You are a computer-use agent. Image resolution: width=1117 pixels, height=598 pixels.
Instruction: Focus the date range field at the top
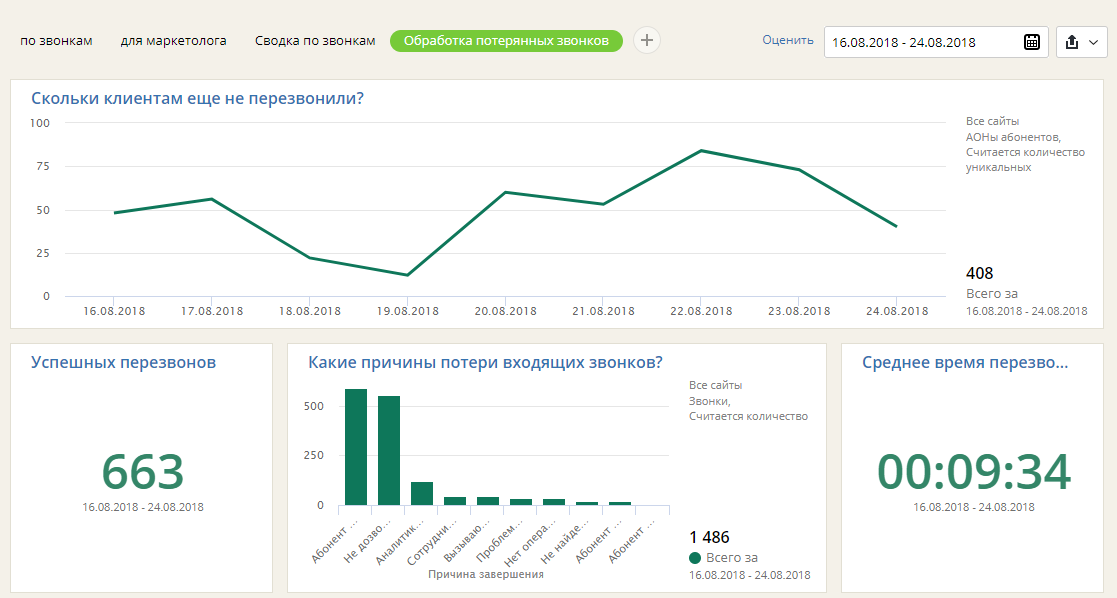(x=936, y=42)
